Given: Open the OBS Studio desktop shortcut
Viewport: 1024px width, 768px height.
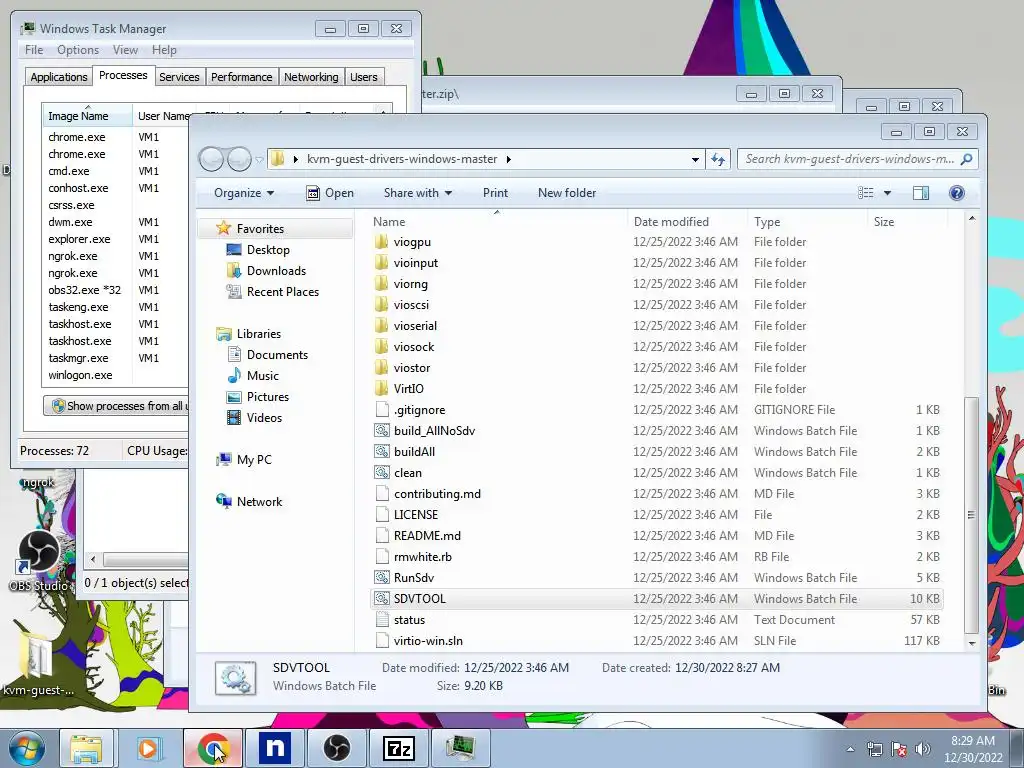Looking at the screenshot, I should 39,560.
